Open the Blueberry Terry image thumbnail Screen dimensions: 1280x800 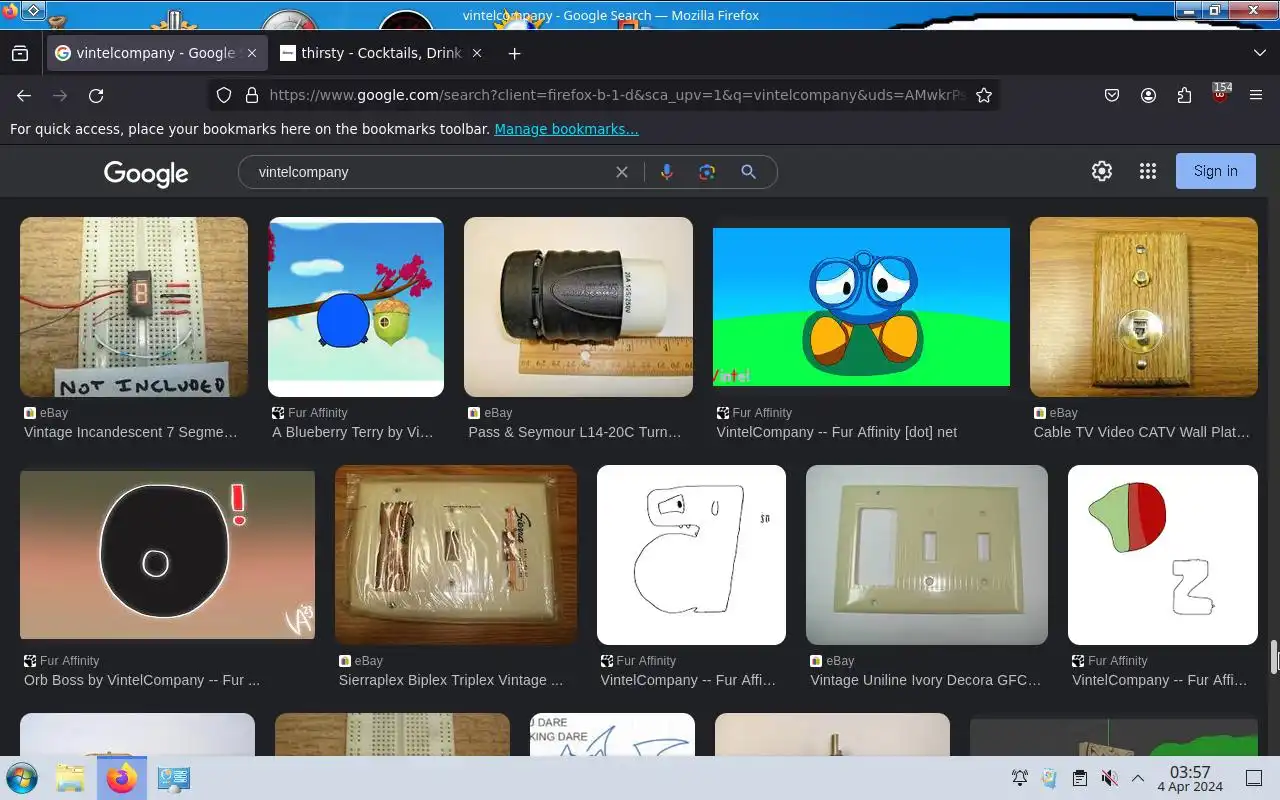[356, 307]
